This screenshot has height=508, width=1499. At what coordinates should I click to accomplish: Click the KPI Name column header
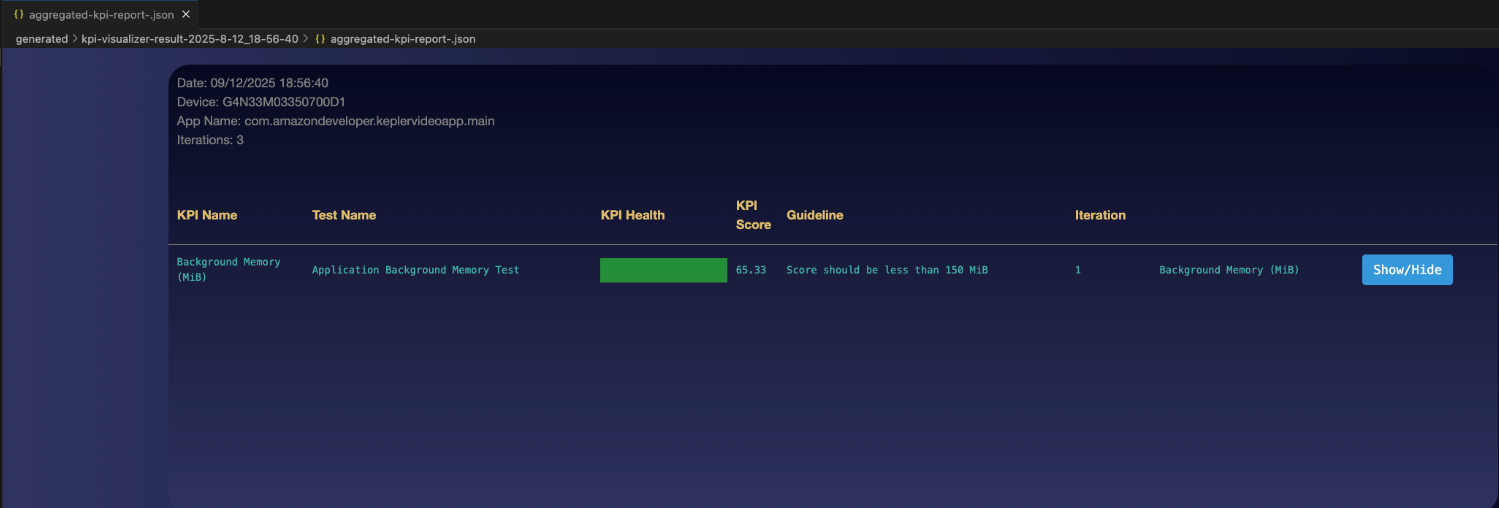coord(207,215)
